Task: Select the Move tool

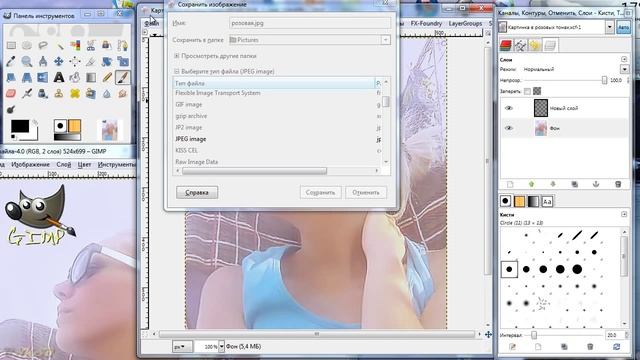Action: (59, 61)
